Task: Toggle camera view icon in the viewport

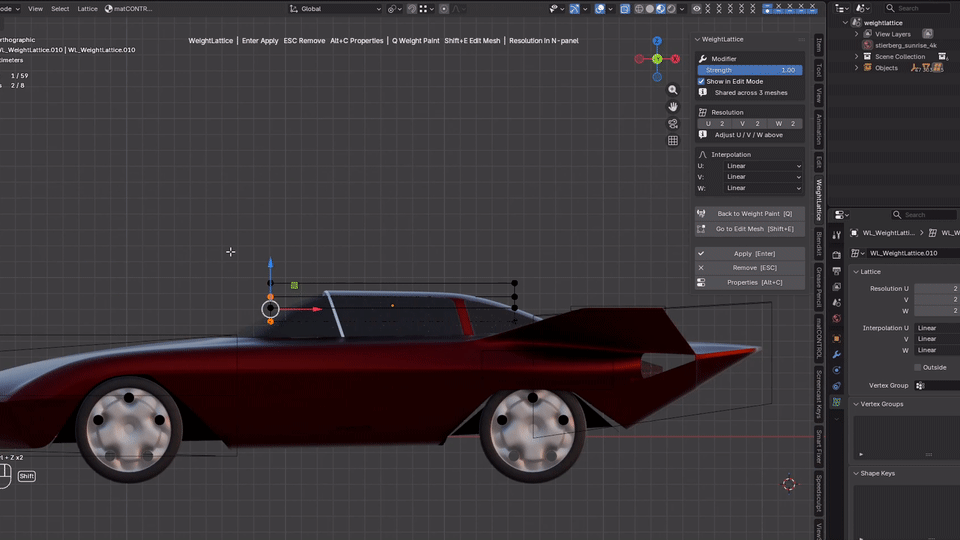Action: [x=673, y=124]
